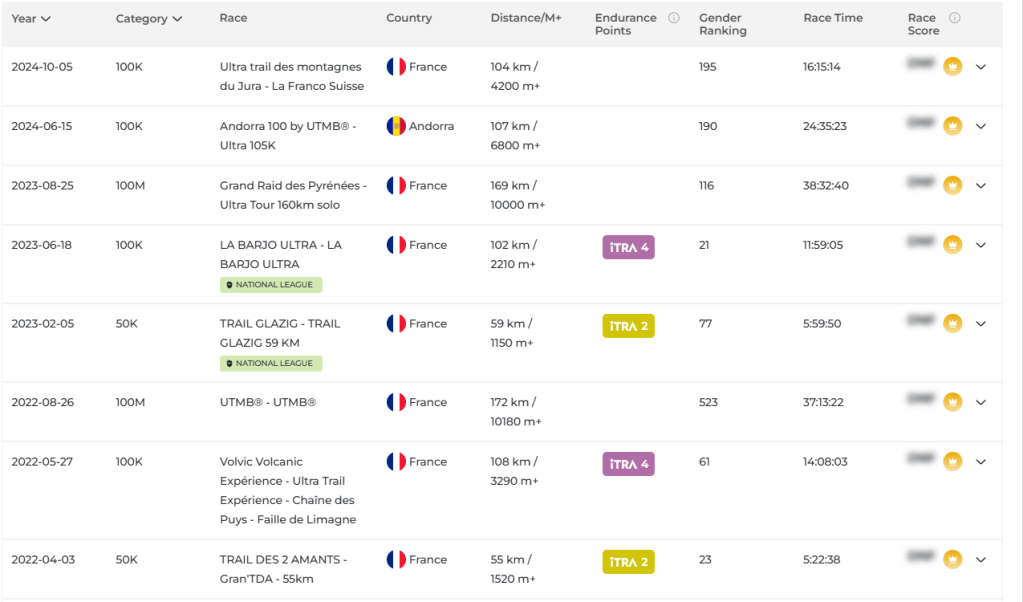Viewport: 1023px width, 602px height.
Task: Open the UTMB® - UTMB® race link
Action: pos(267,403)
